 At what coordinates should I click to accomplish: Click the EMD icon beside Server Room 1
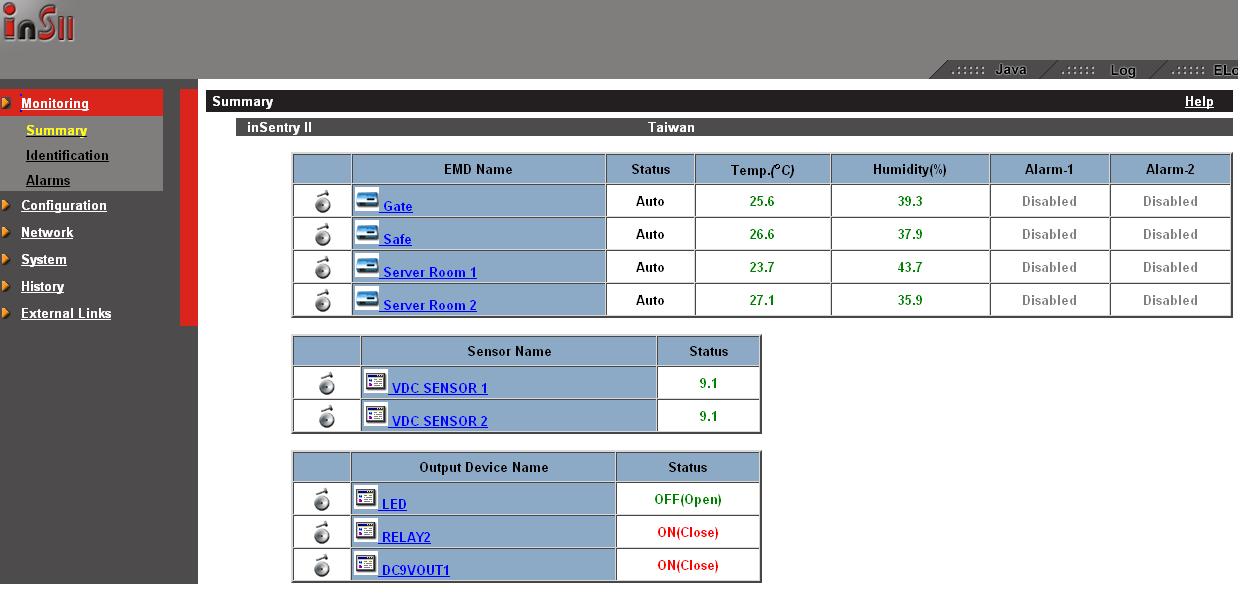point(367,266)
